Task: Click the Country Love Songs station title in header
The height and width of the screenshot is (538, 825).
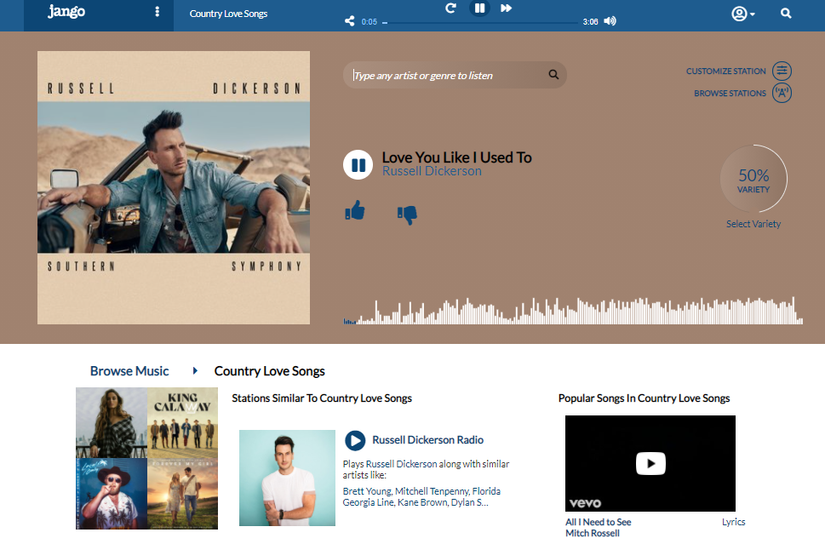Action: pyautogui.click(x=228, y=14)
